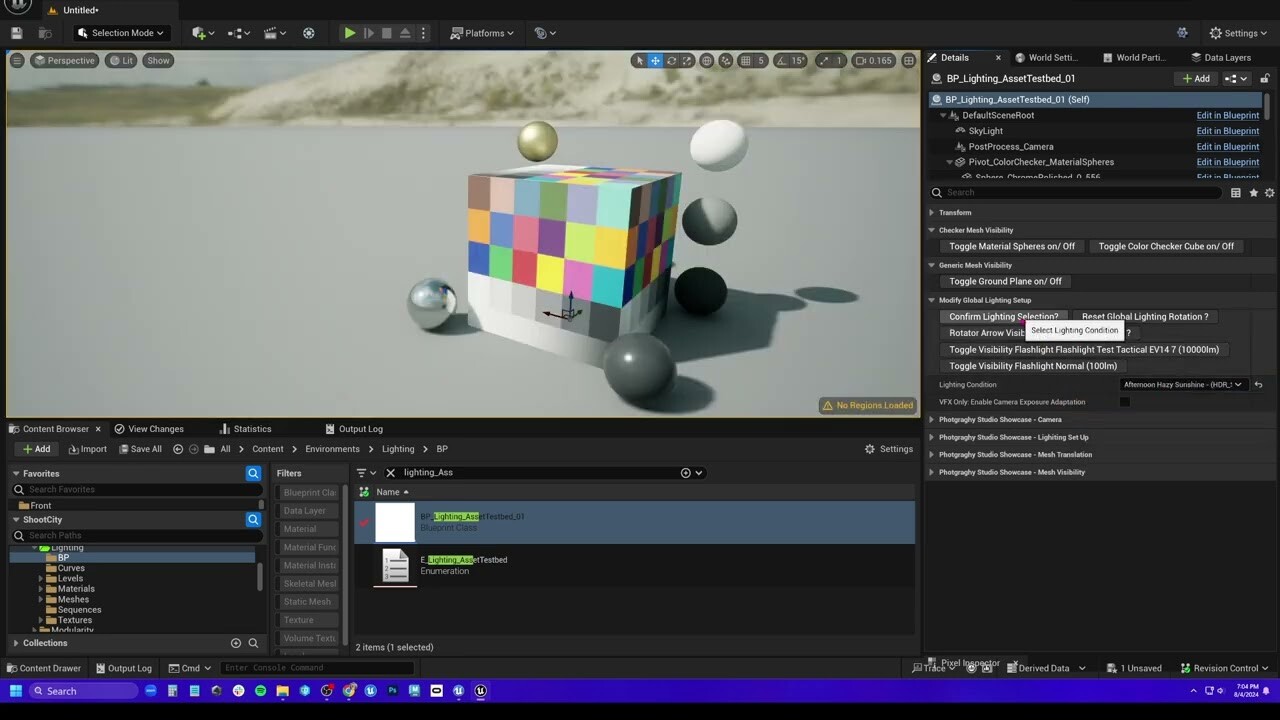
Task: Toggle grid snapping in the viewport
Action: point(746,60)
